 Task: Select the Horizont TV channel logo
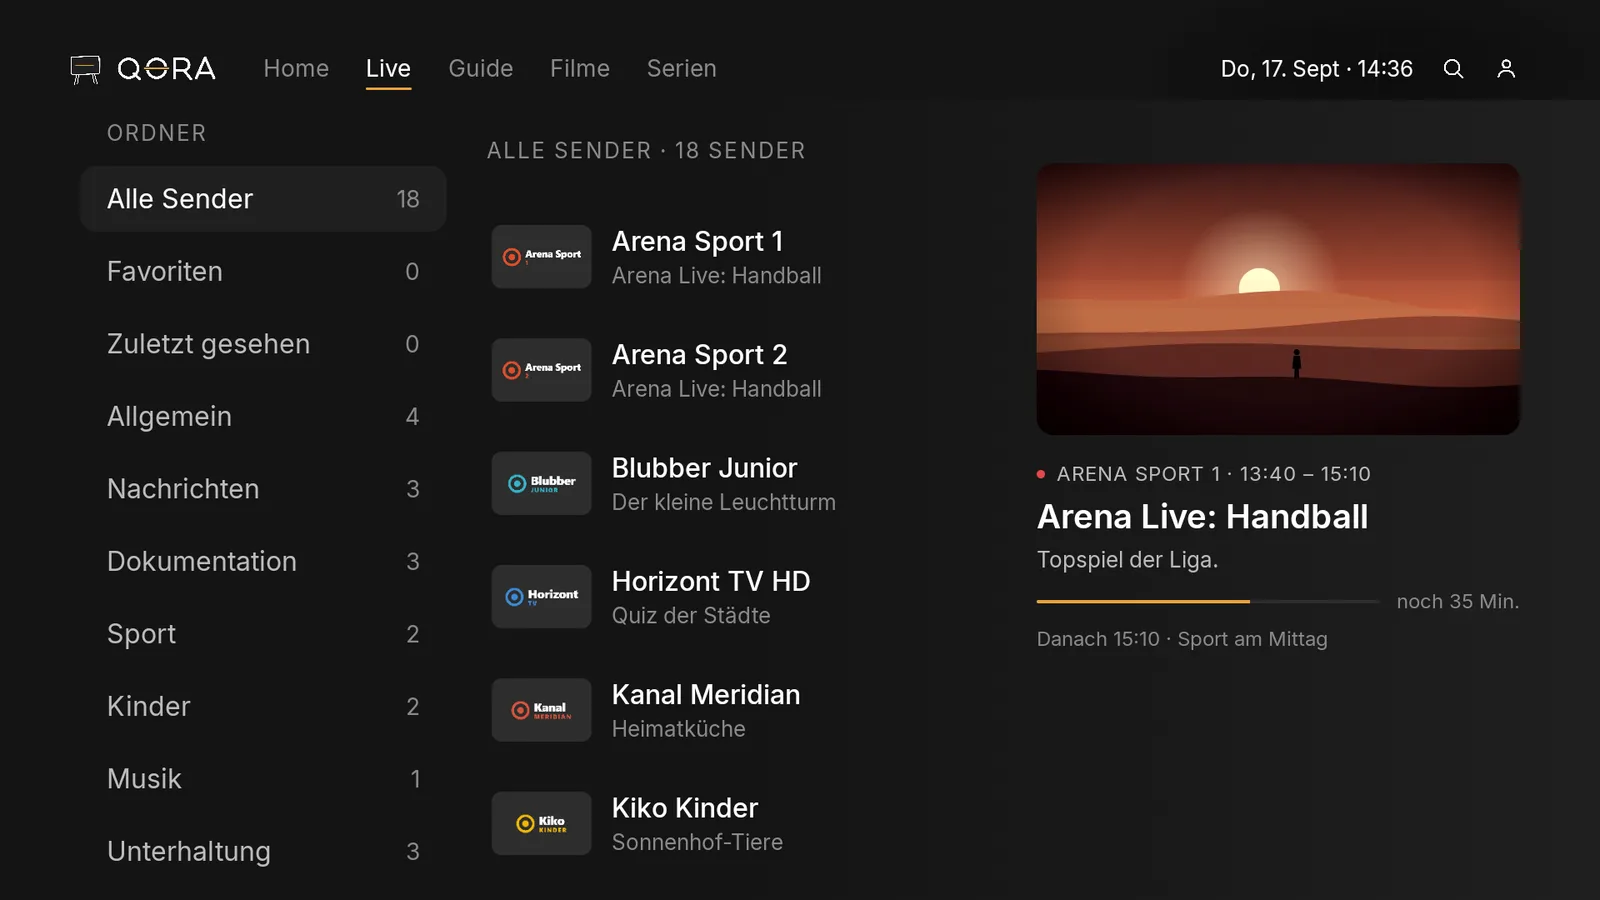click(x=541, y=597)
